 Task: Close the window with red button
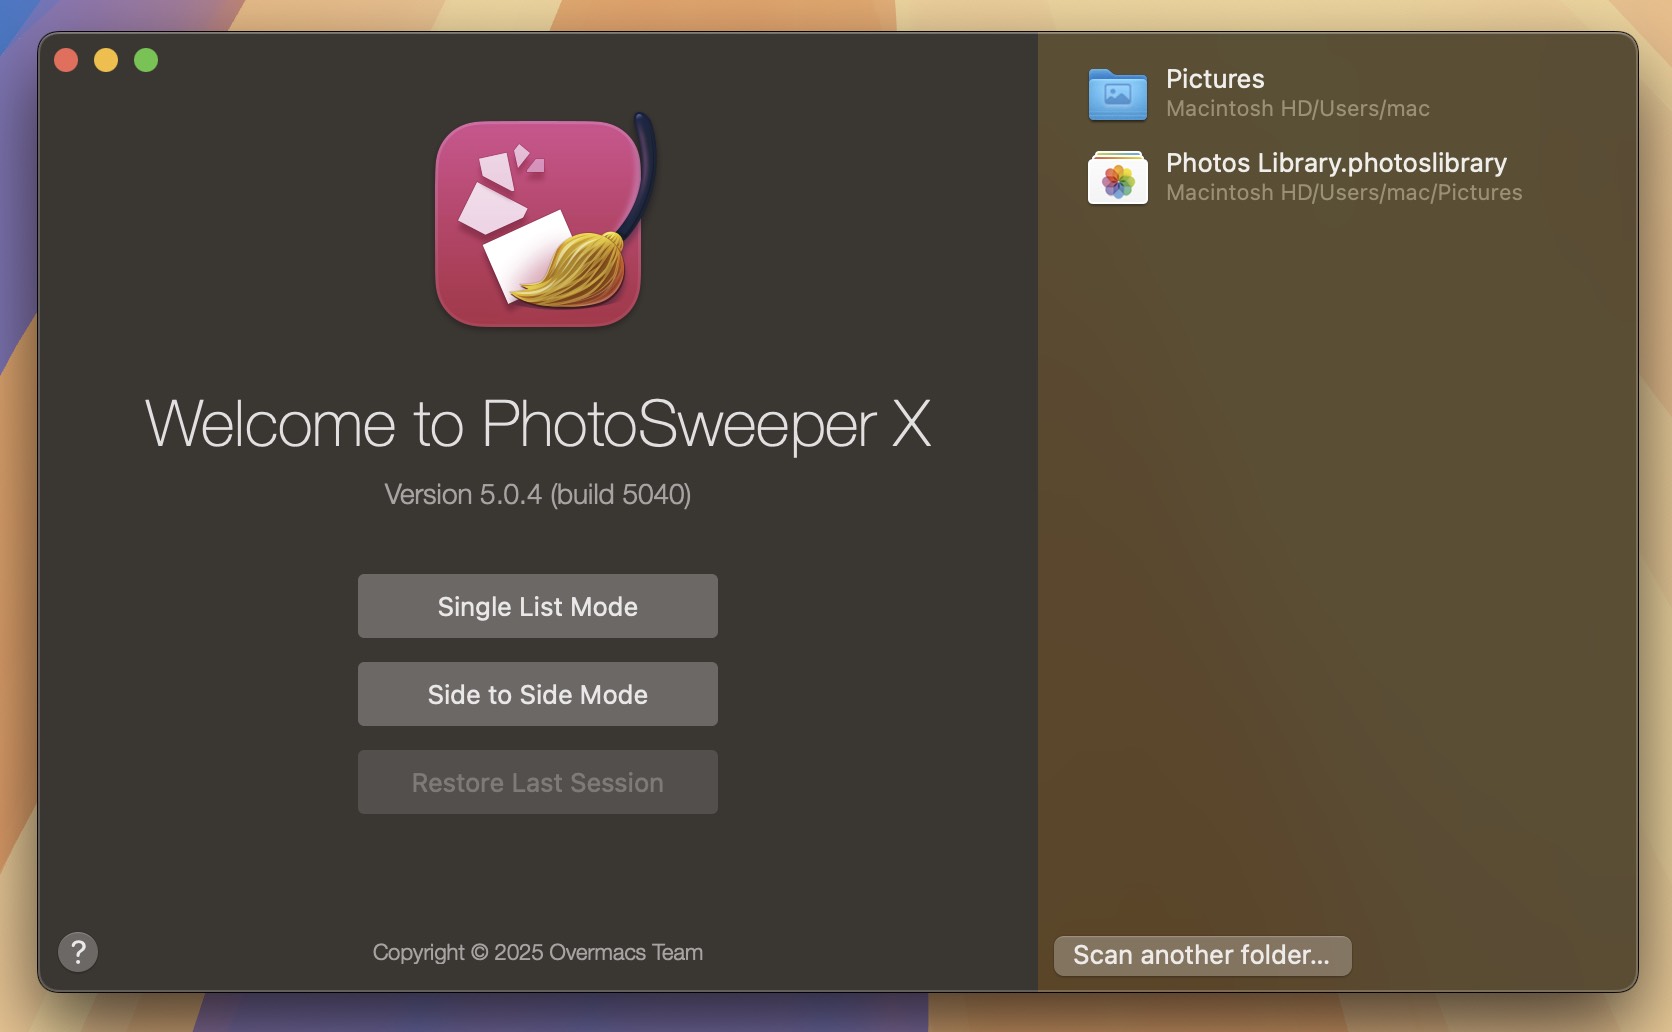[x=66, y=60]
